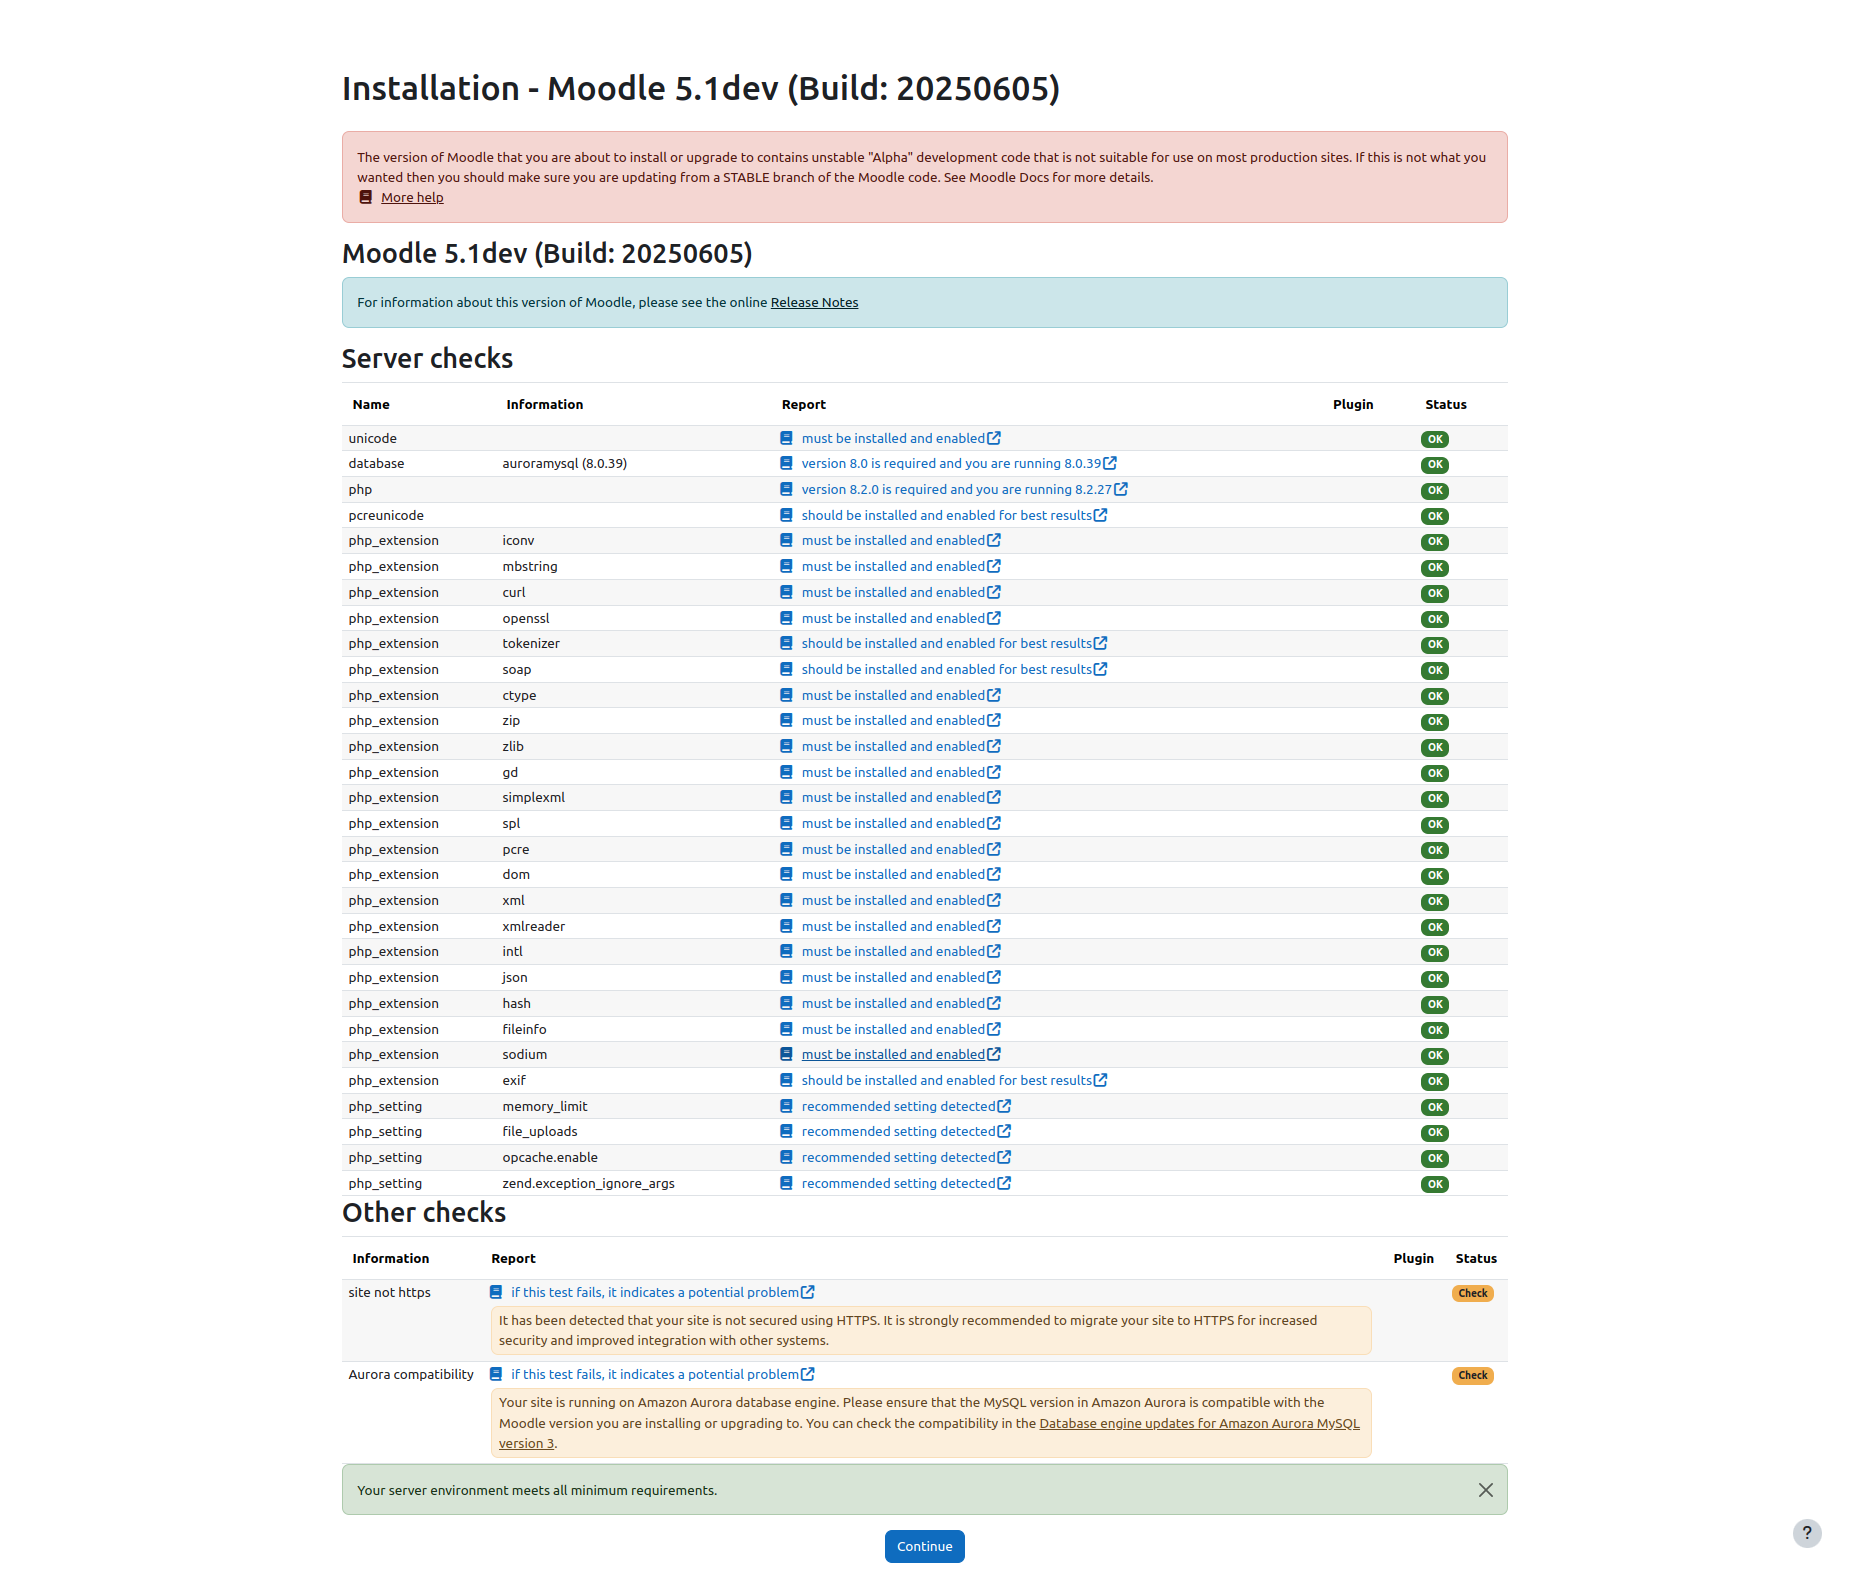
Task: Click docs book icon in dom row
Action: (786, 874)
